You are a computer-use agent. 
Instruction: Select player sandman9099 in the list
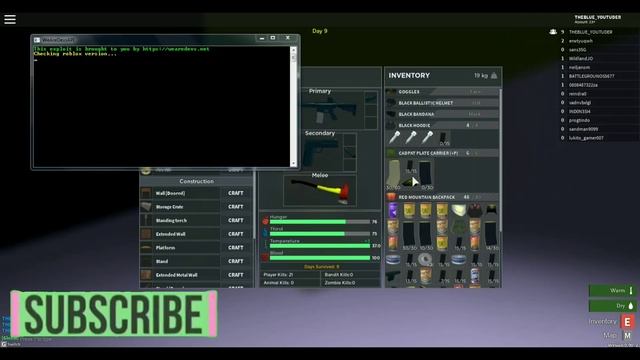583,129
